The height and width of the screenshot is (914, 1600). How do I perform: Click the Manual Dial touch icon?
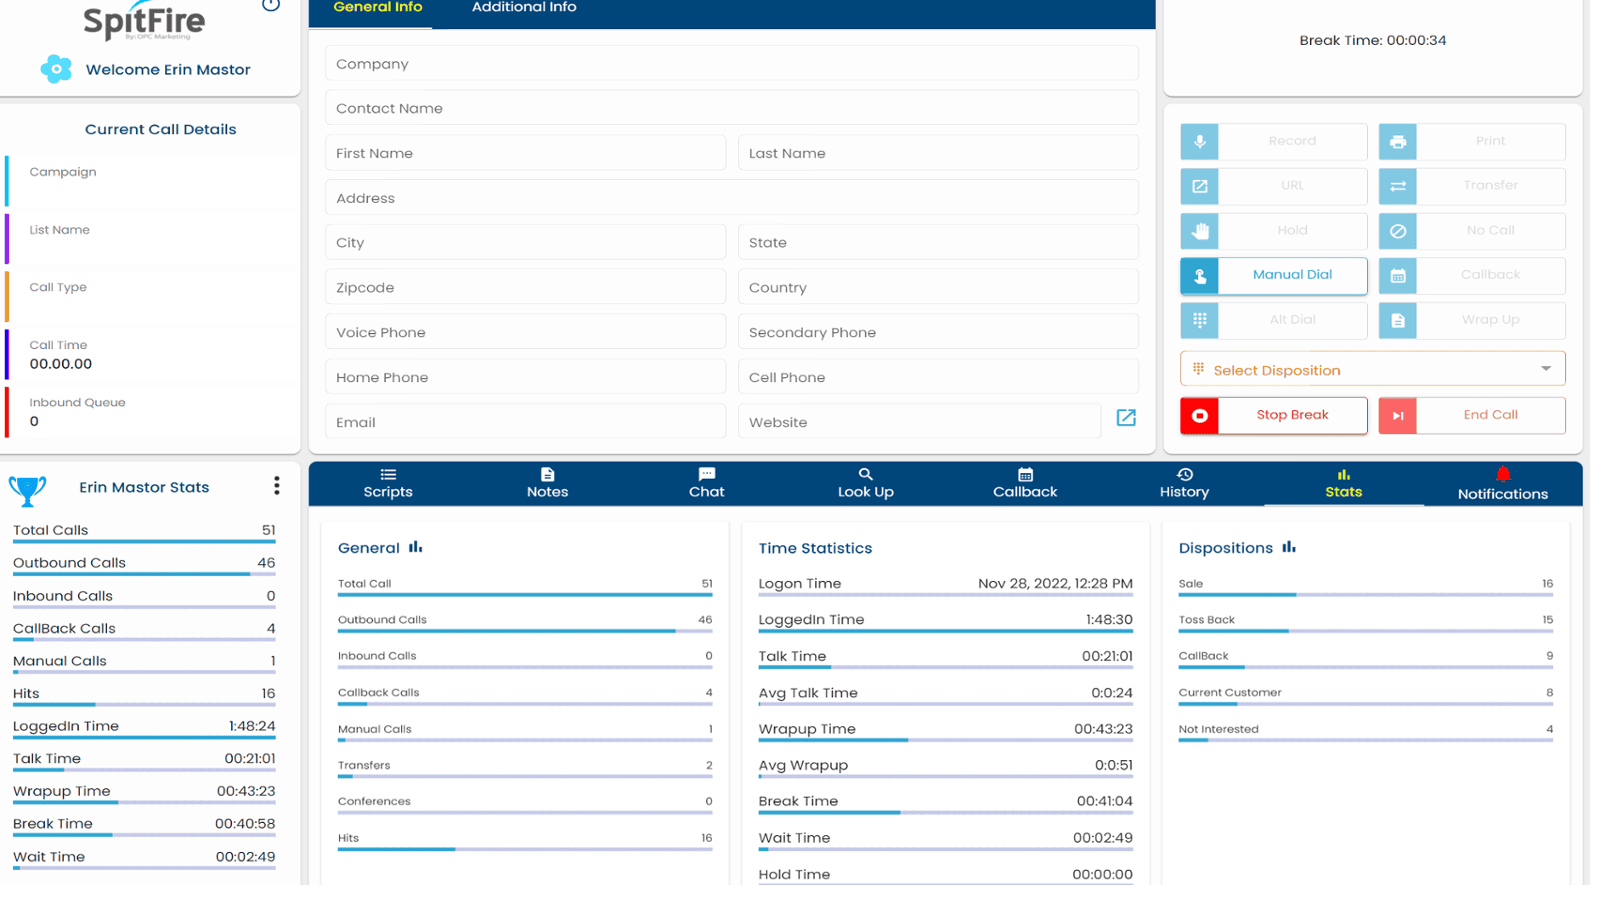[1199, 276]
